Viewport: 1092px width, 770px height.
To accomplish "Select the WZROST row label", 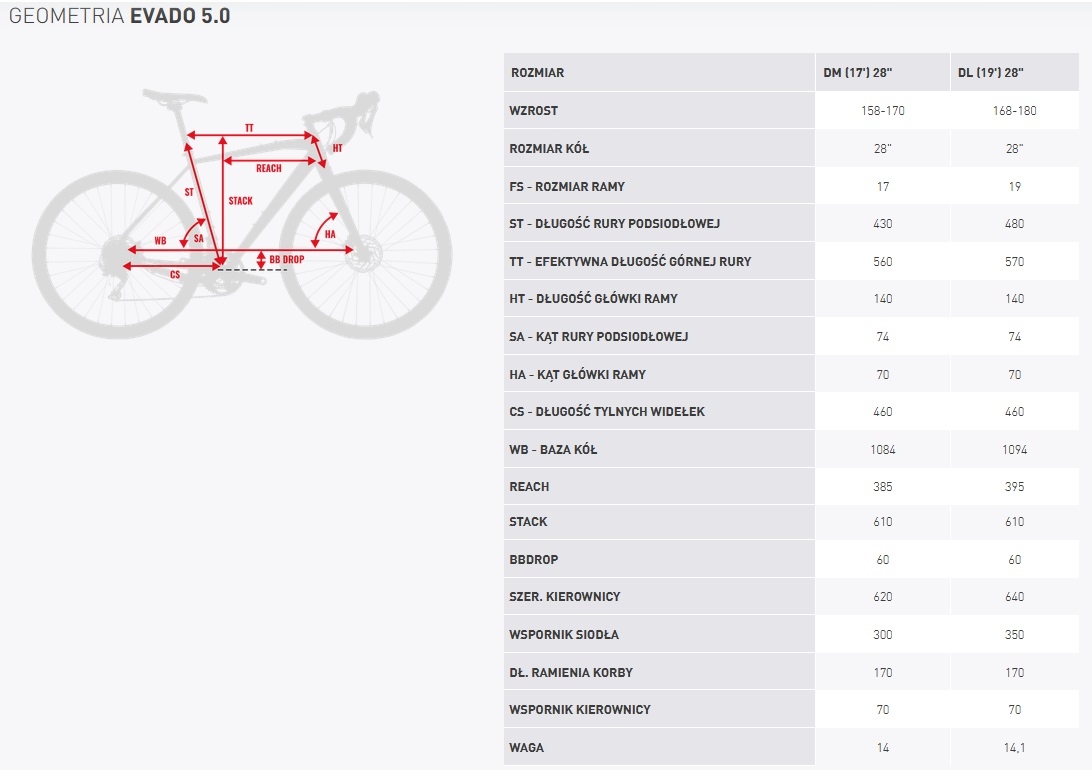I will pos(533,110).
